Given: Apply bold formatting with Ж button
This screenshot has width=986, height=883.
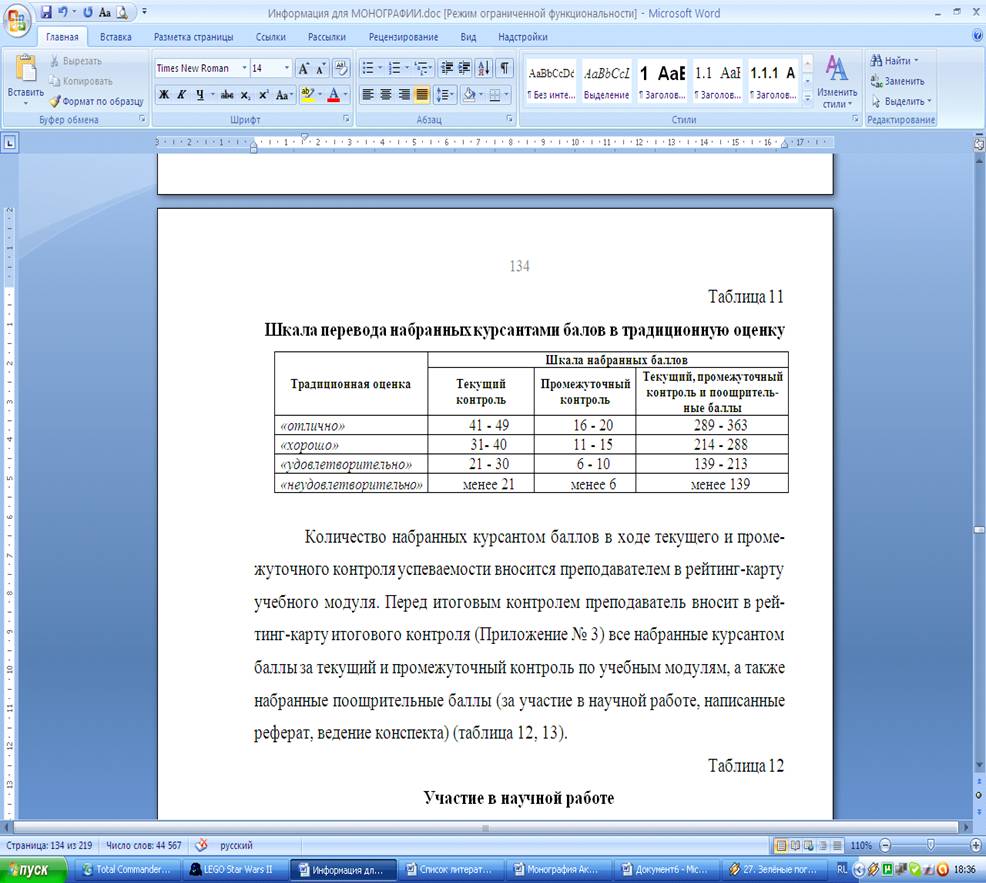Looking at the screenshot, I should click(x=164, y=95).
